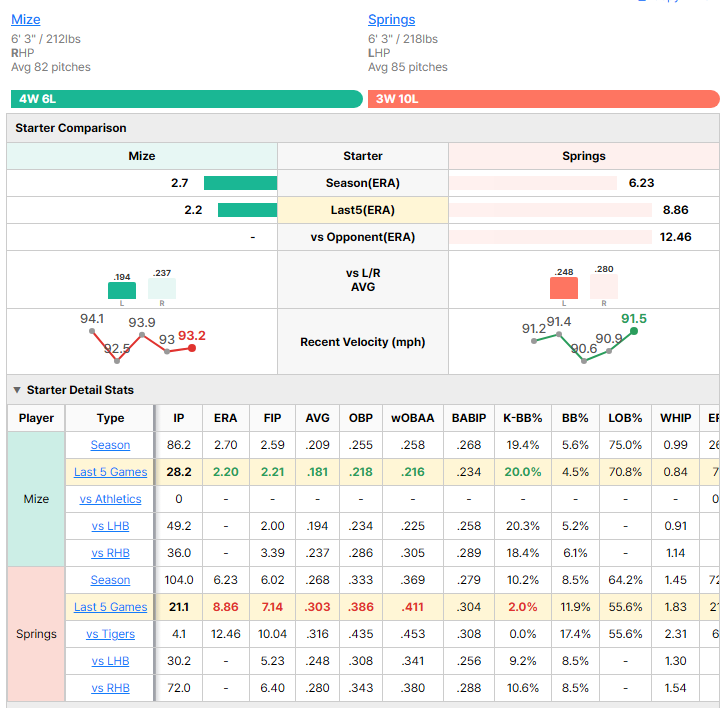Click Springs' Season IP cell 104.0
The image size is (726, 708).
[x=178, y=580]
